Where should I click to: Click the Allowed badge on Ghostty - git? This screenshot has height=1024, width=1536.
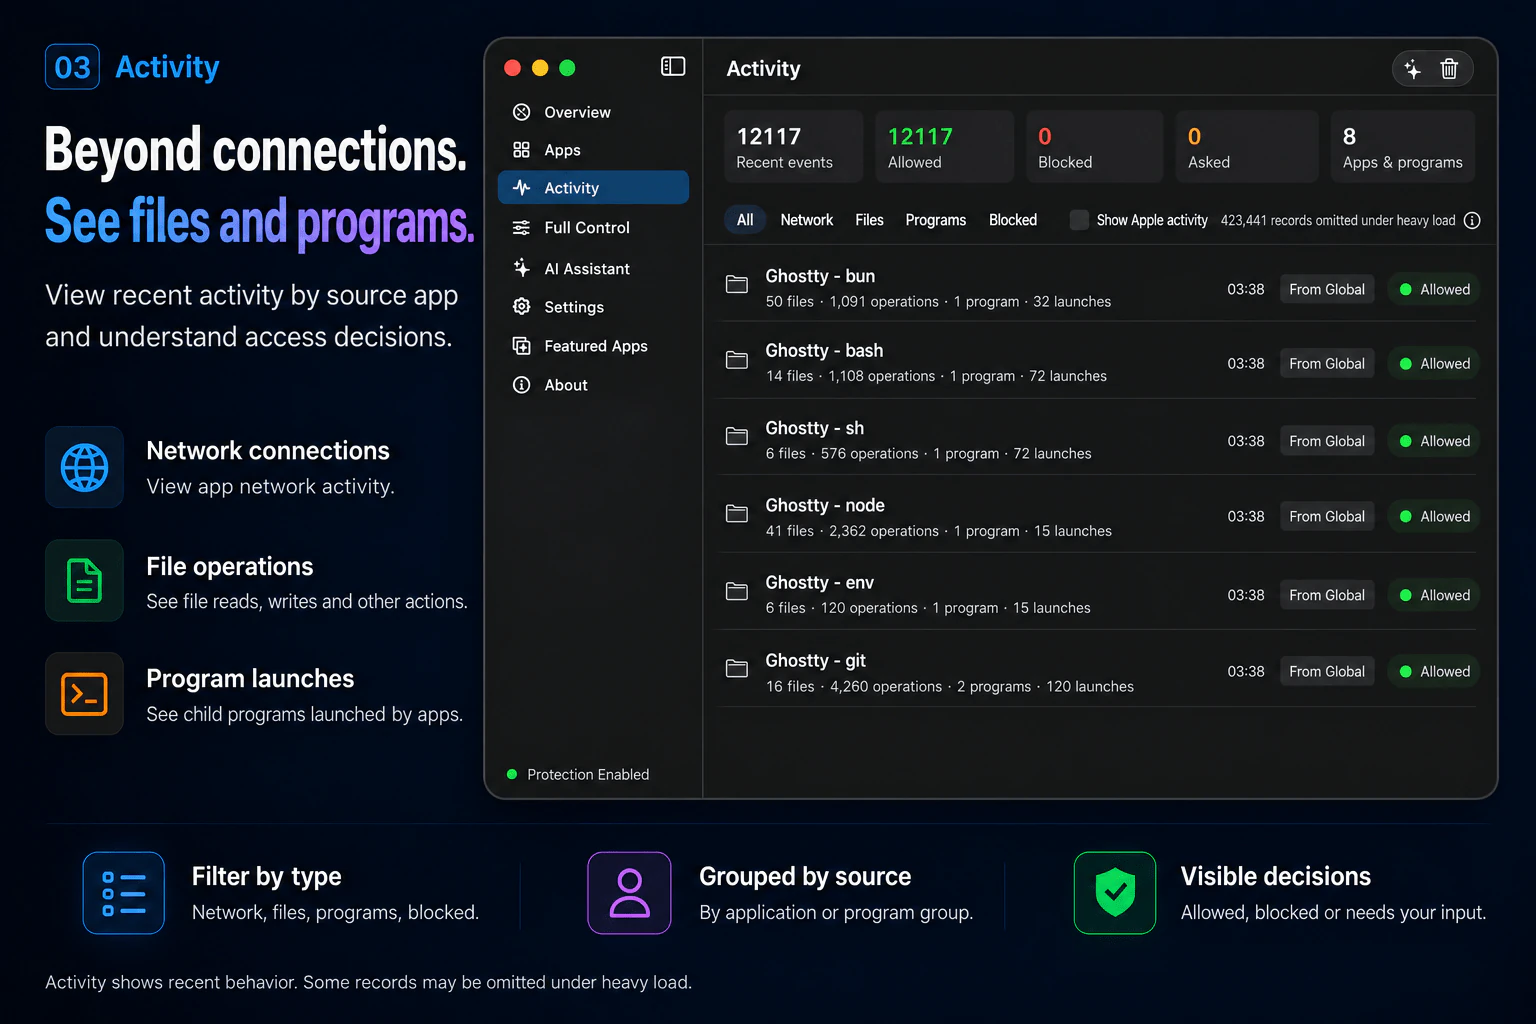1434,671
